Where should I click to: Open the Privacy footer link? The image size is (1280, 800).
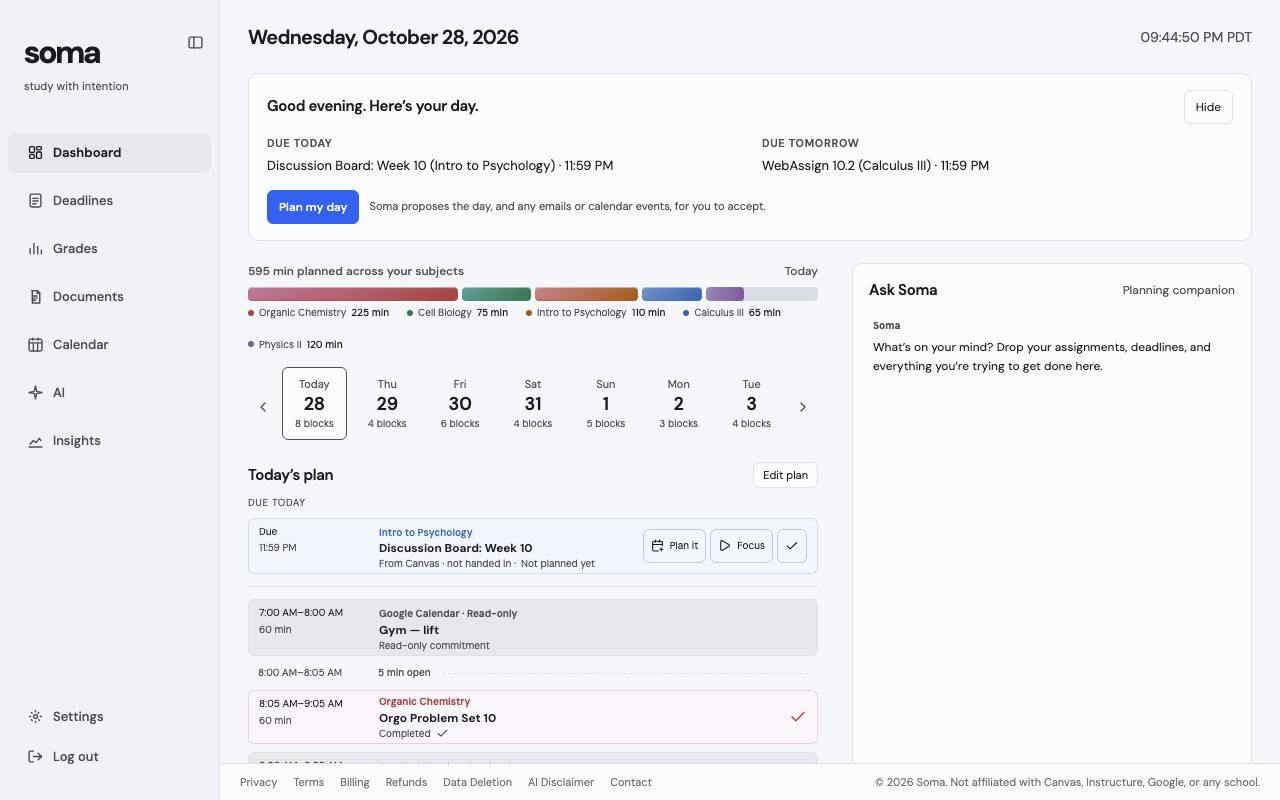(258, 782)
